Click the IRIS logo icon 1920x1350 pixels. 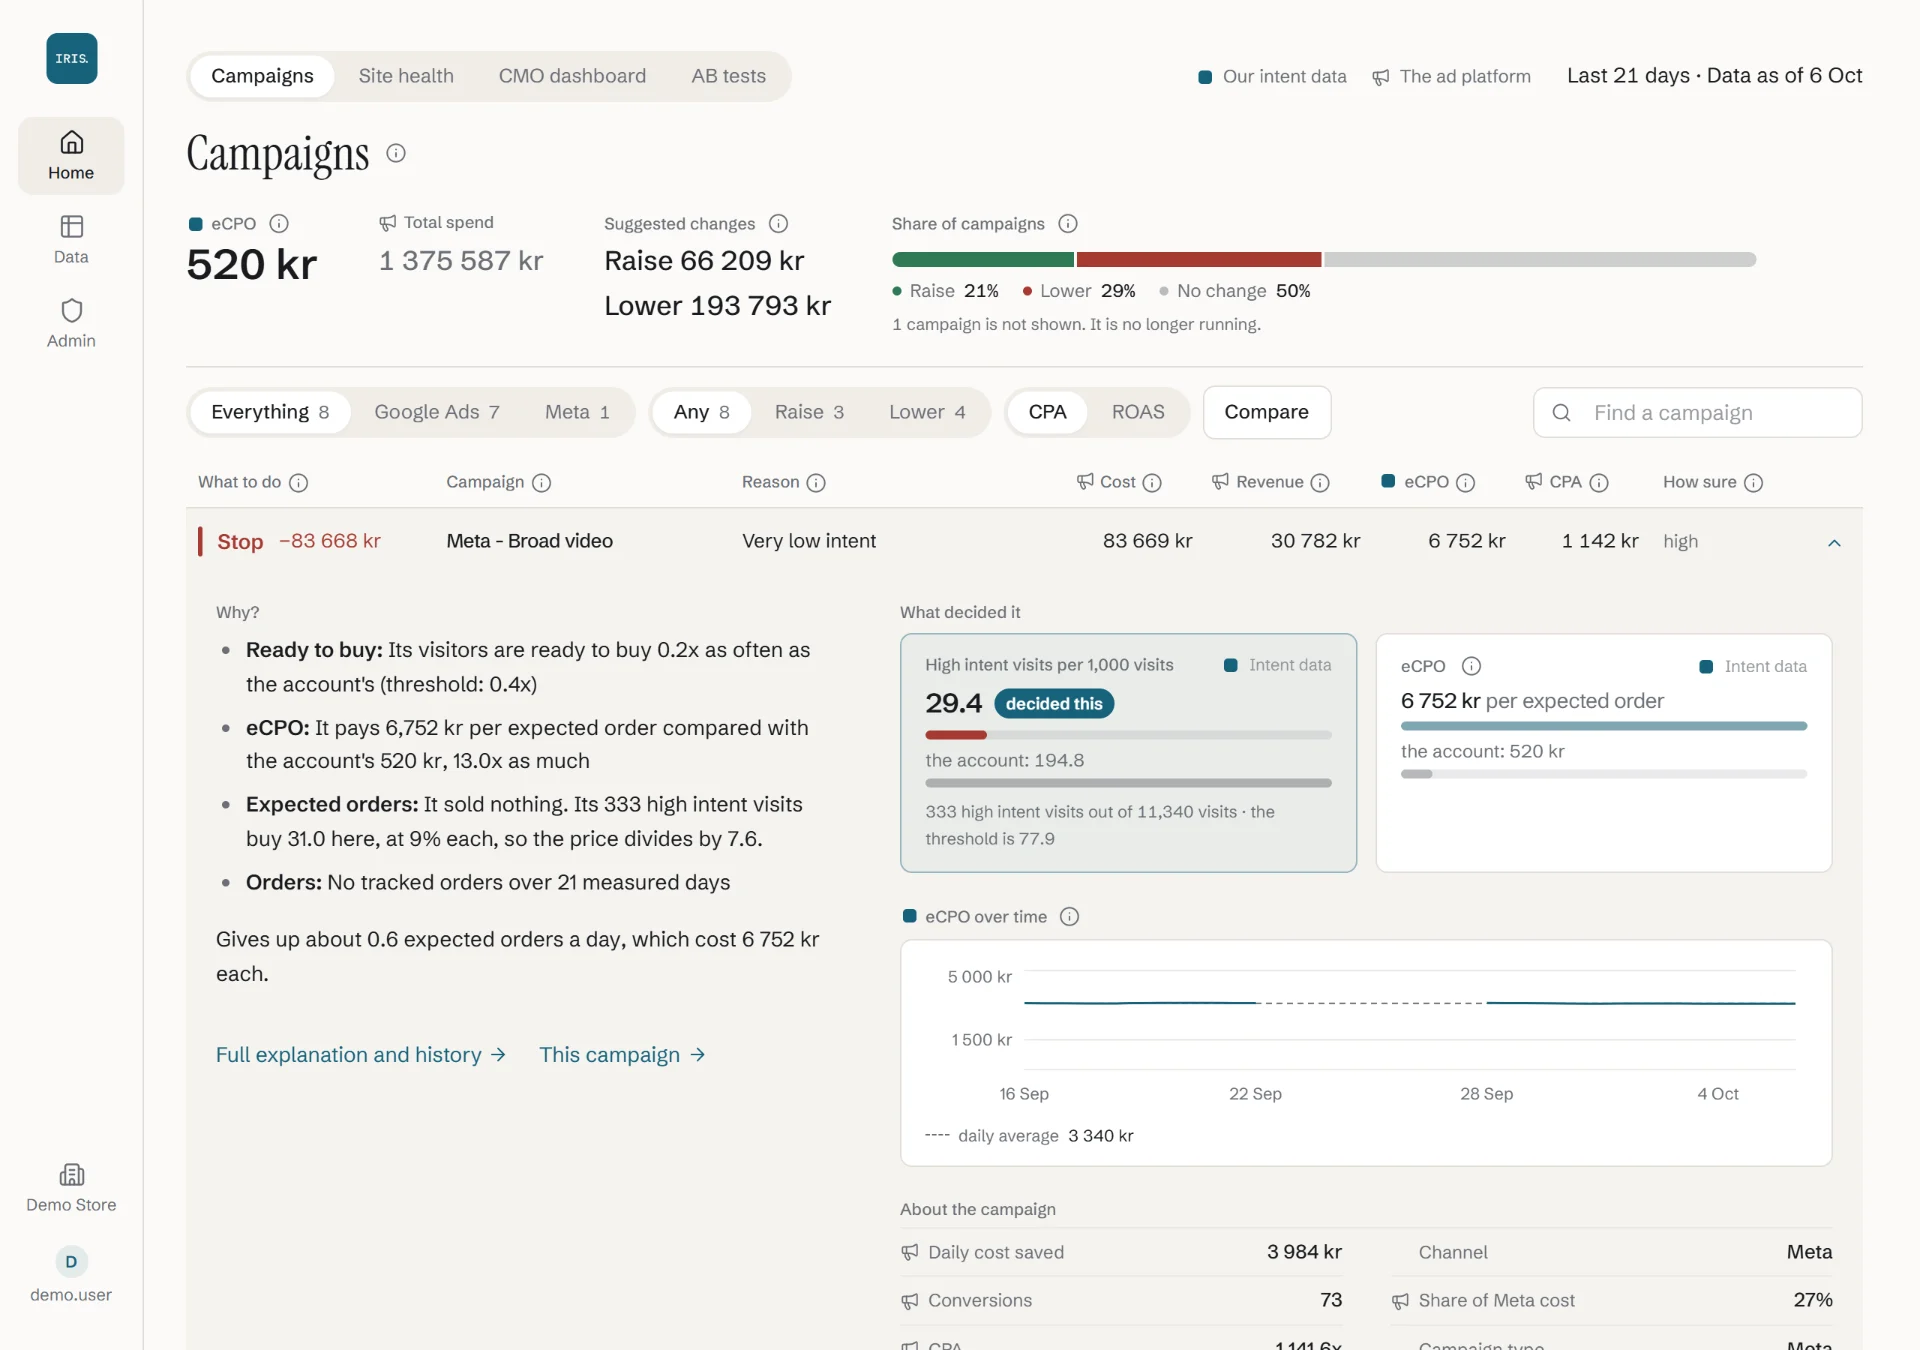pyautogui.click(x=71, y=58)
